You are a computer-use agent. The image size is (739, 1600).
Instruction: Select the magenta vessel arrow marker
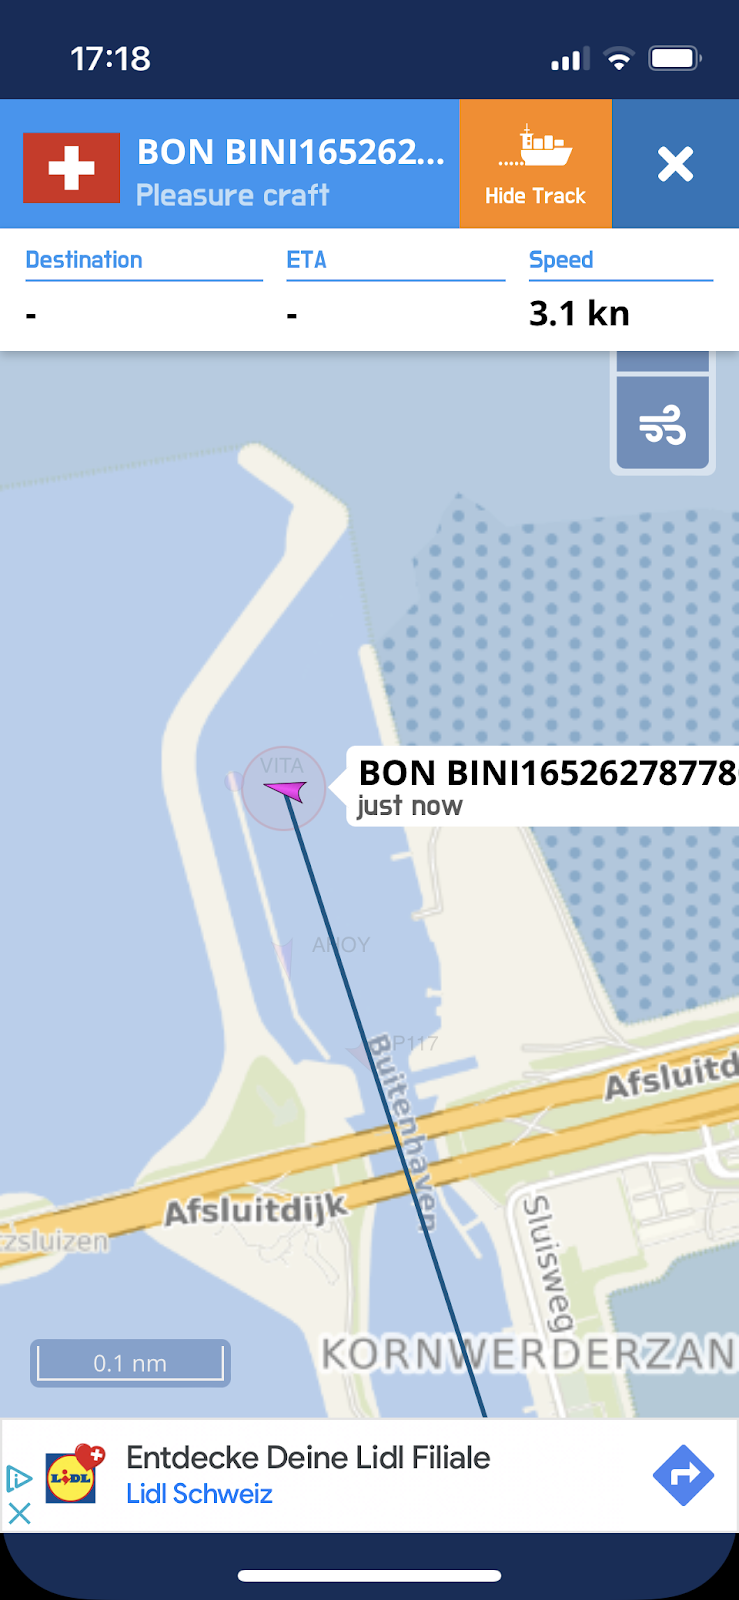point(285,791)
